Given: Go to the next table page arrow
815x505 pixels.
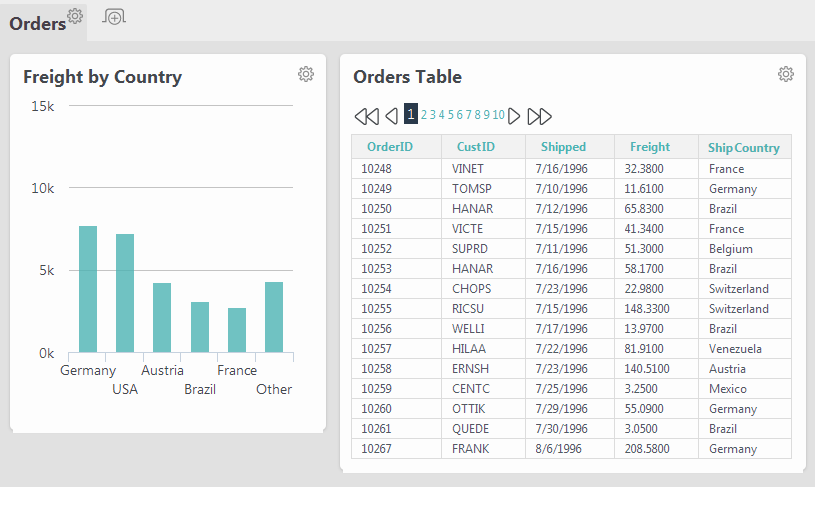Looking at the screenshot, I should [x=514, y=116].
